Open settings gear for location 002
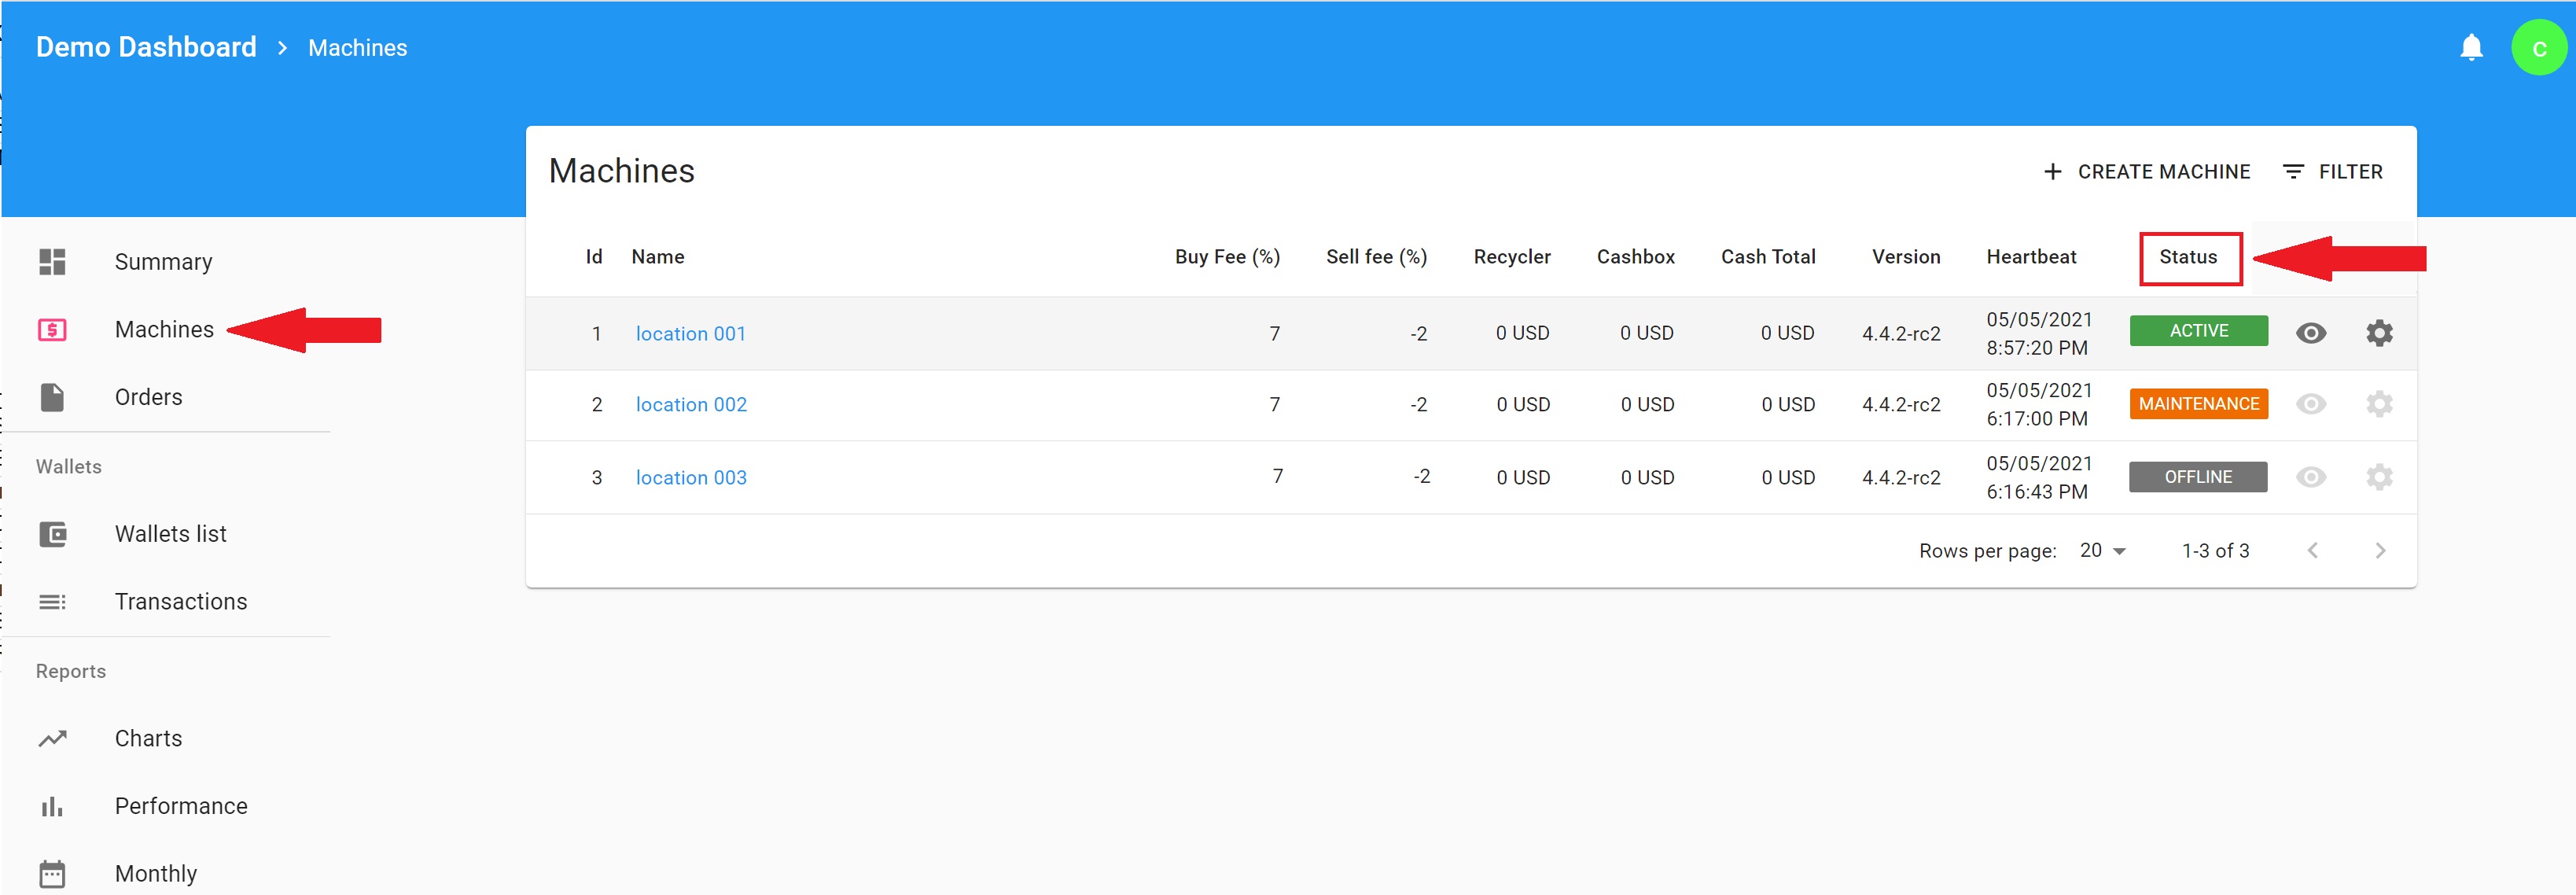2576x895 pixels. pos(2379,404)
